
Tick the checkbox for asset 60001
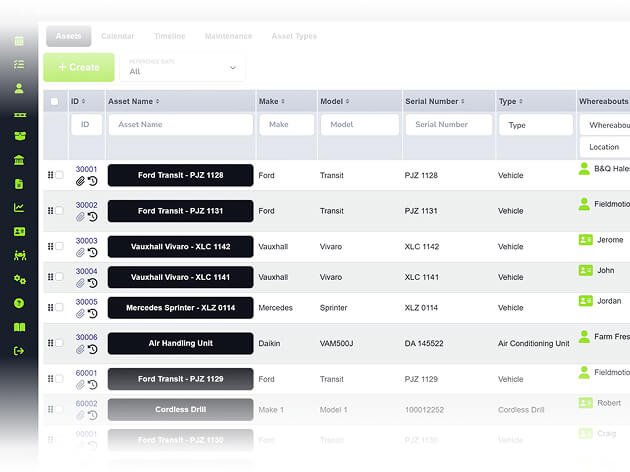(x=59, y=378)
